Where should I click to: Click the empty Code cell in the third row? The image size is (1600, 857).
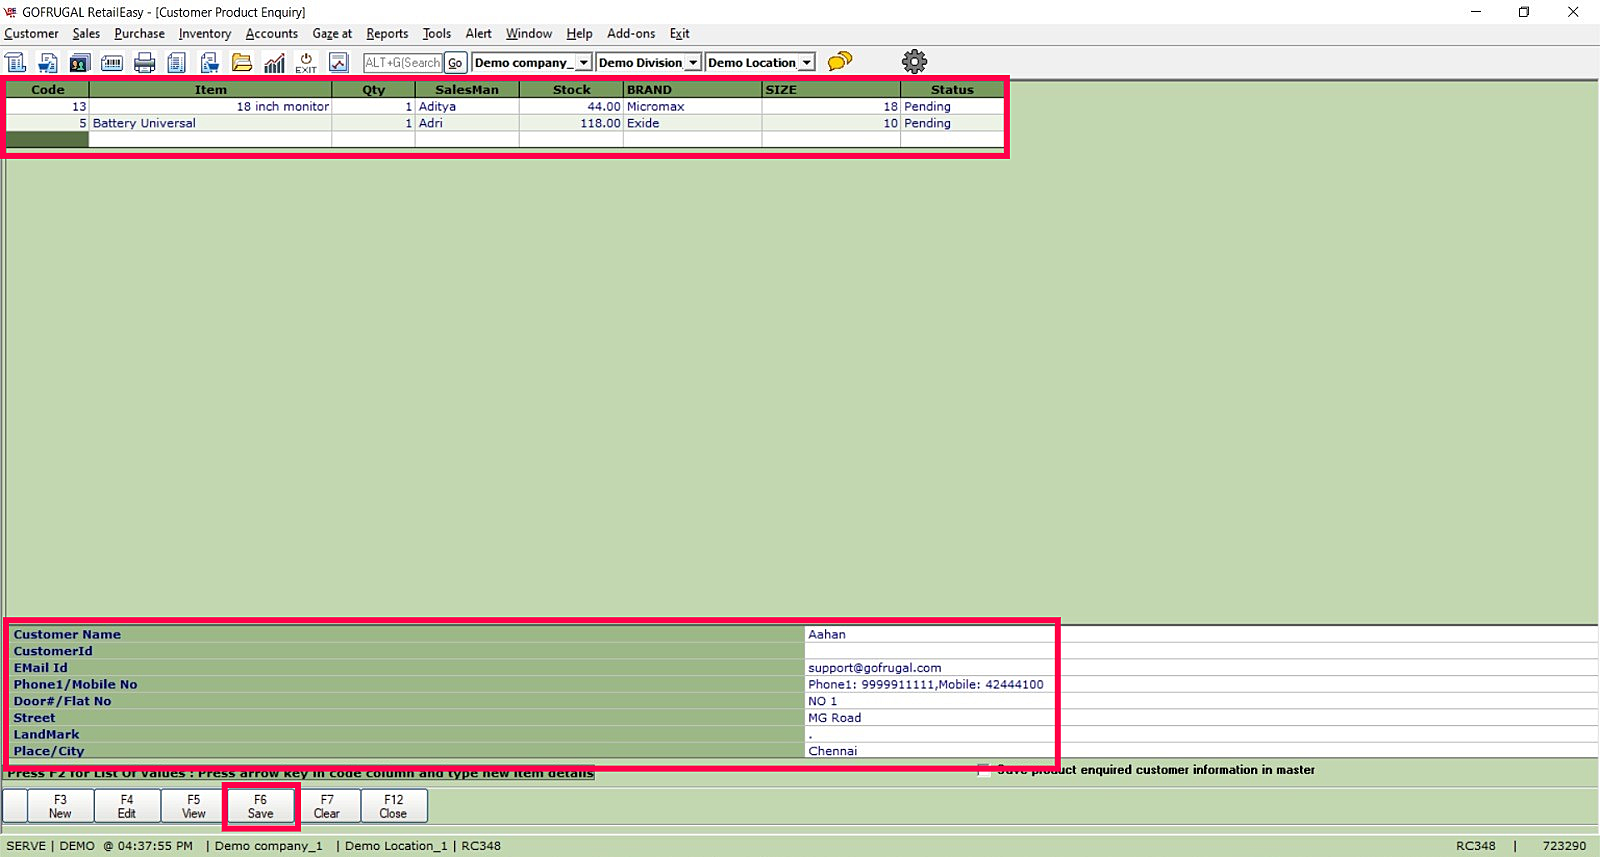tap(47, 140)
